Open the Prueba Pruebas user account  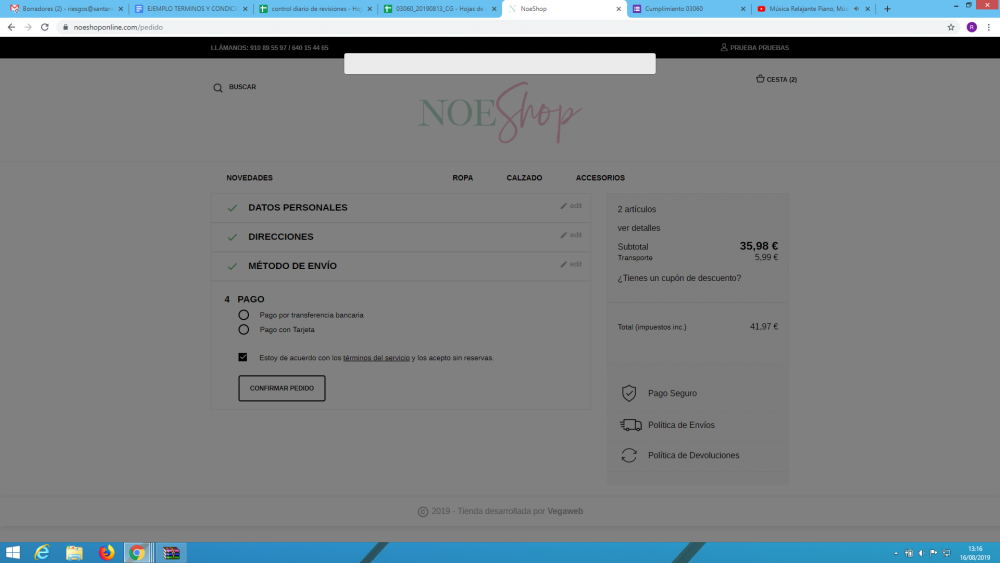(754, 47)
